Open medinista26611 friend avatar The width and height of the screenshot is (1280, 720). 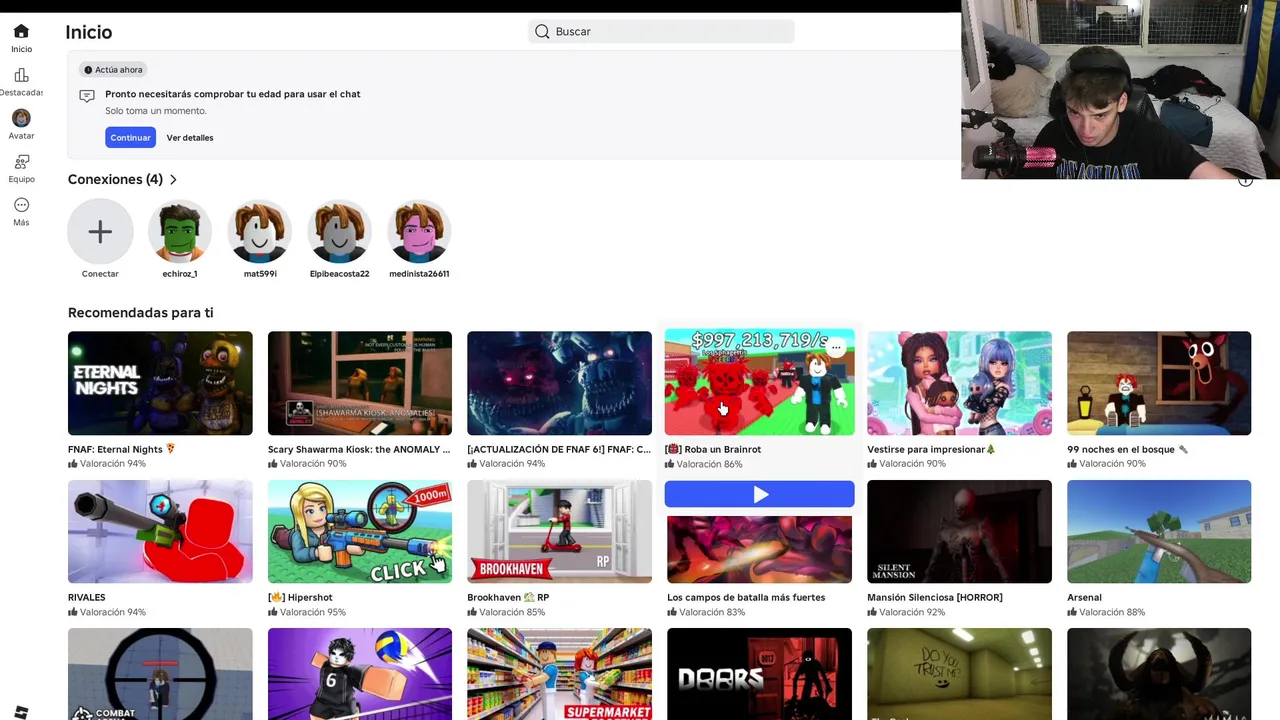(x=420, y=232)
